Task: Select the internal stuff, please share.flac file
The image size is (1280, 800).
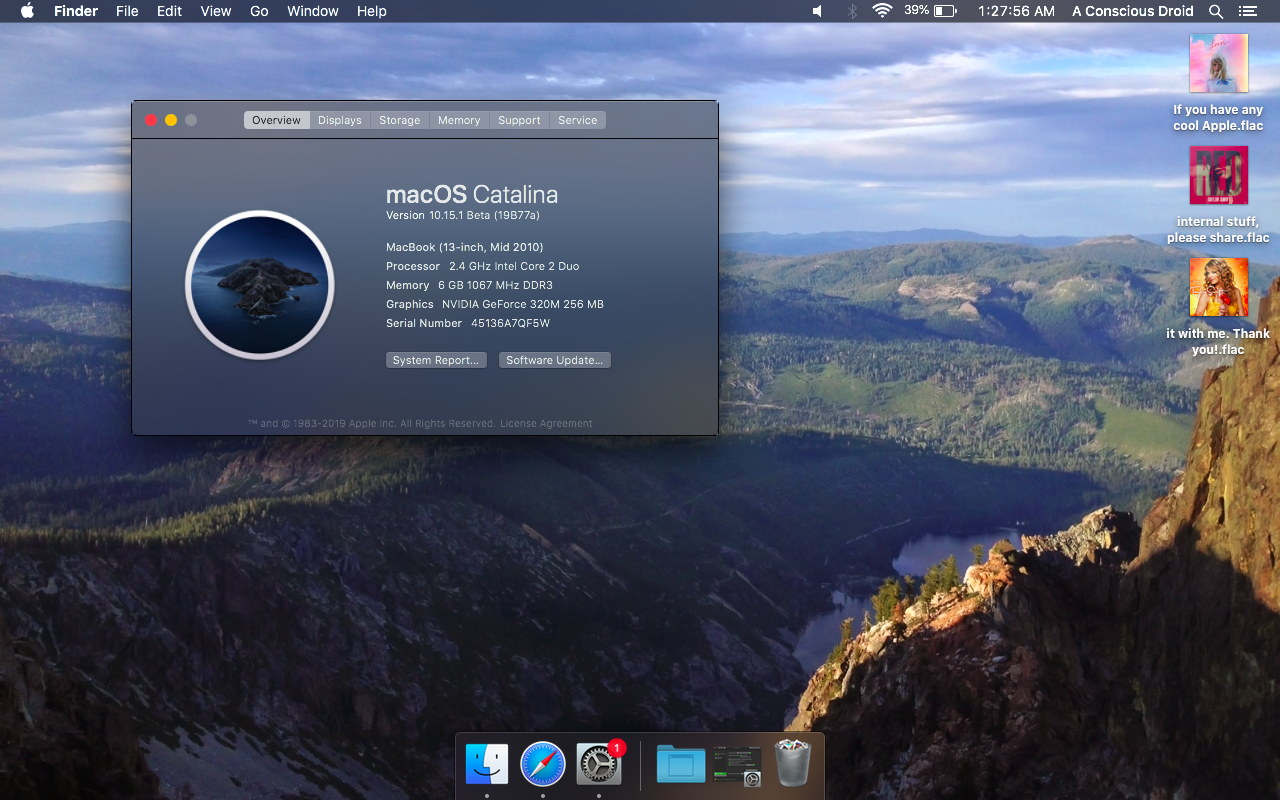Action: click(1218, 176)
